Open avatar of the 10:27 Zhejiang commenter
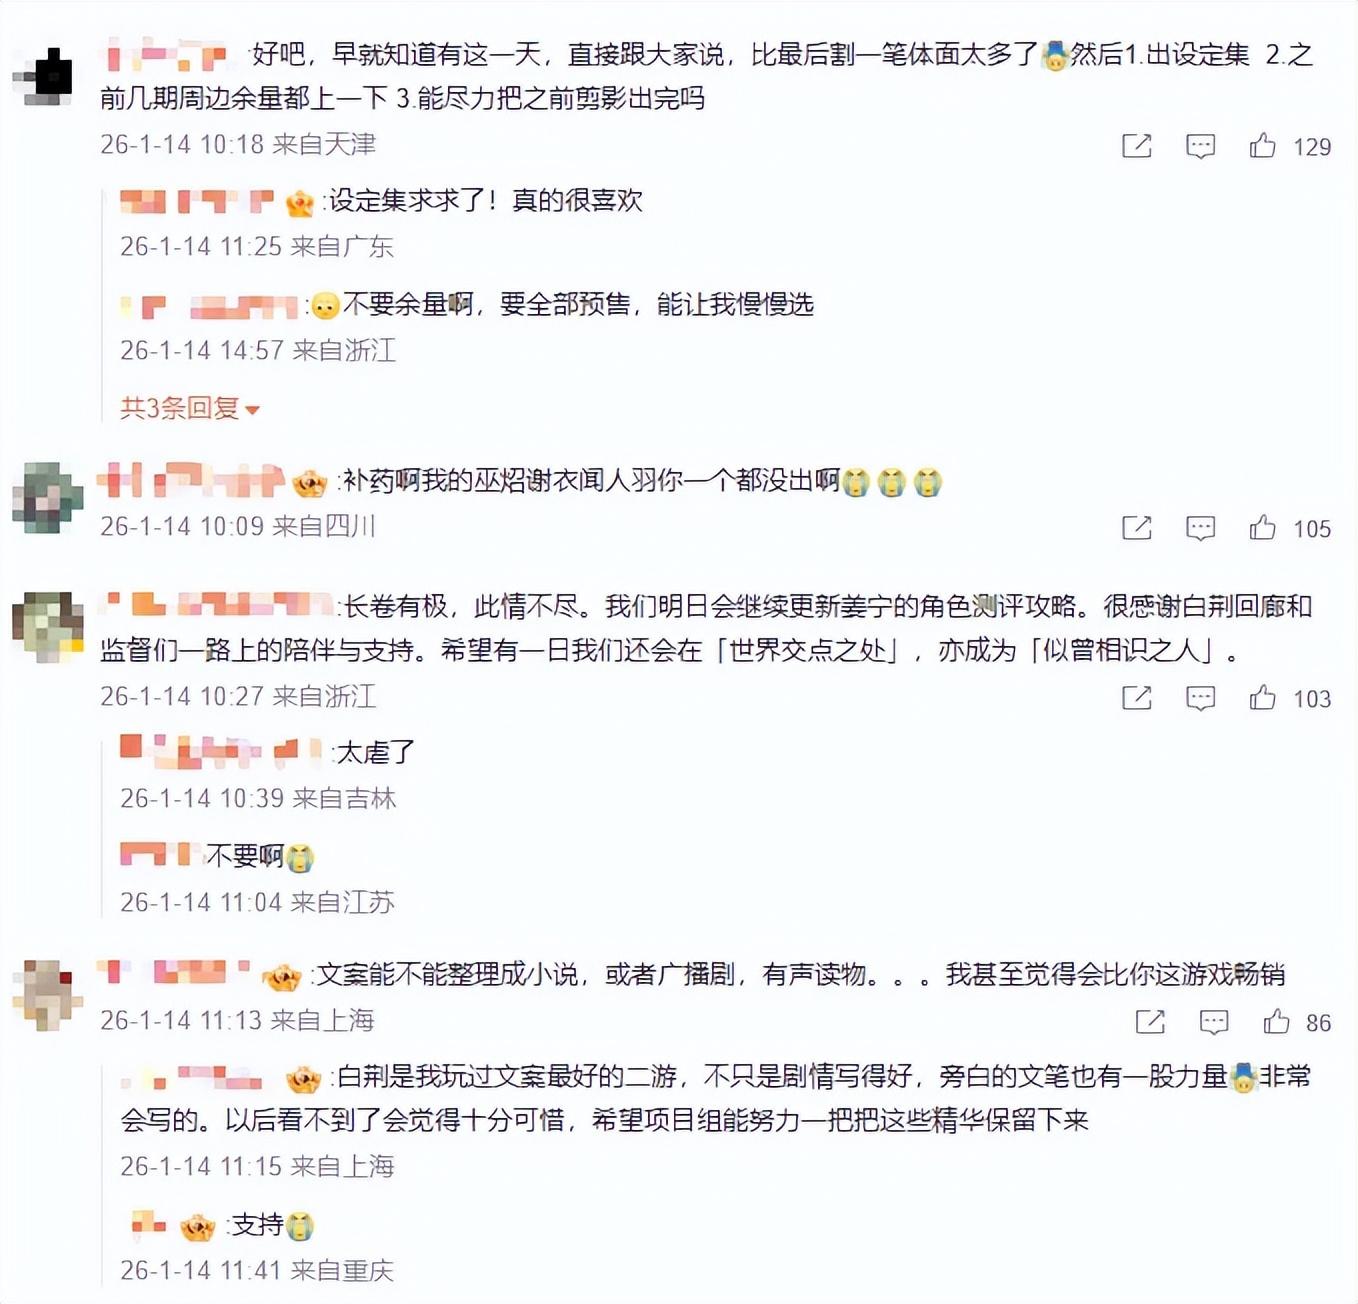 pos(48,628)
